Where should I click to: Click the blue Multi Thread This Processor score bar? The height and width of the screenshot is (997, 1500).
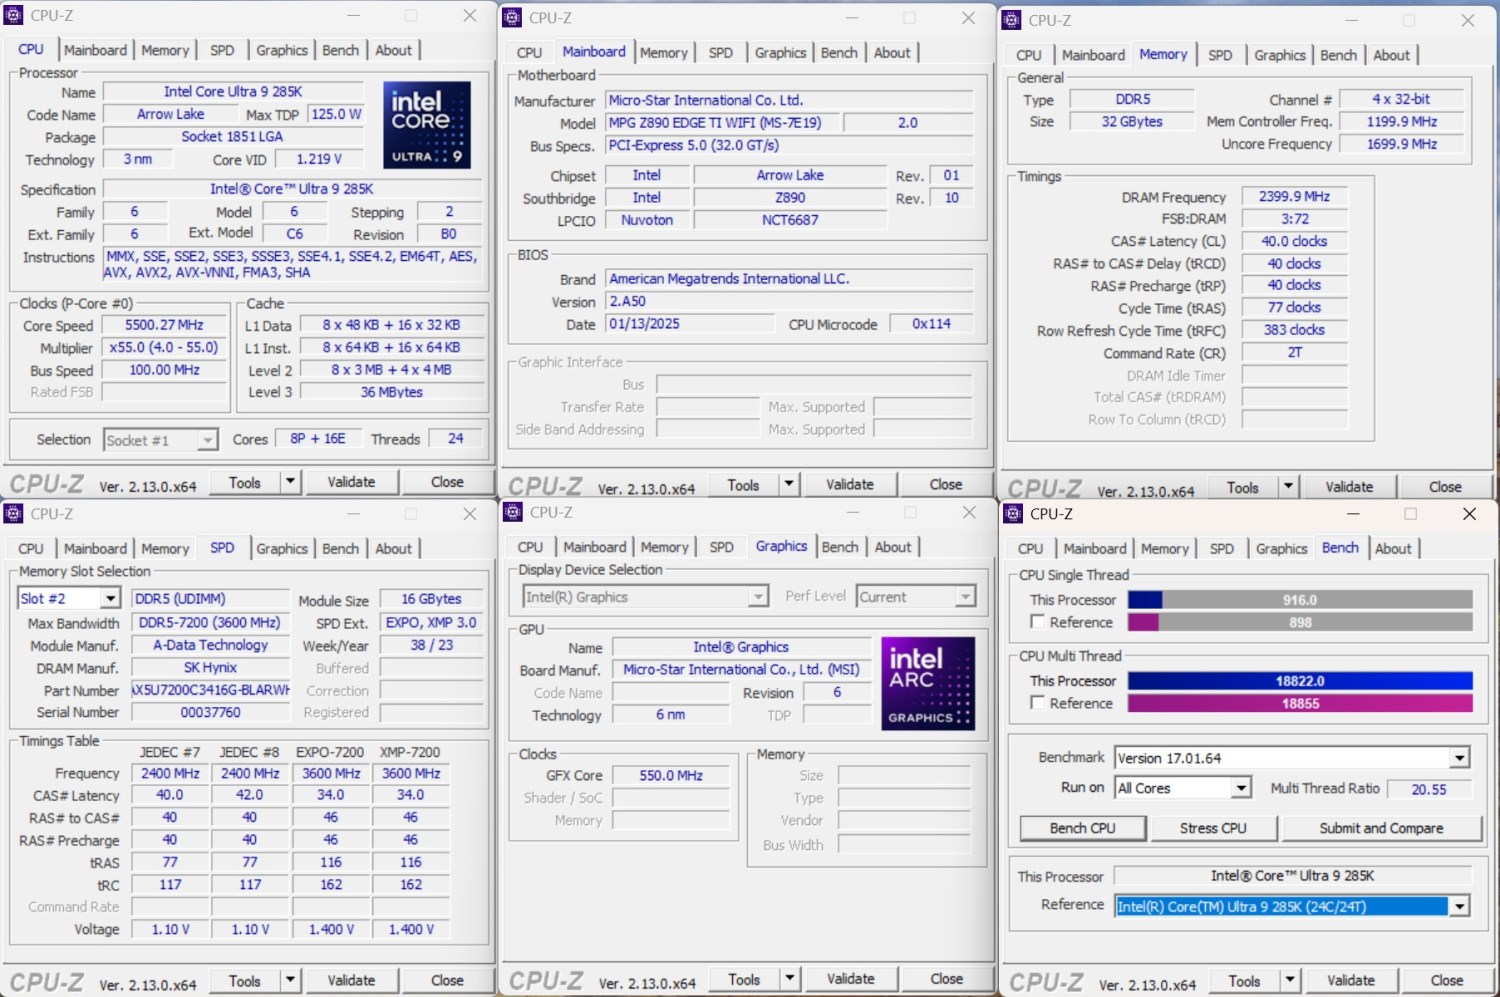click(1299, 681)
